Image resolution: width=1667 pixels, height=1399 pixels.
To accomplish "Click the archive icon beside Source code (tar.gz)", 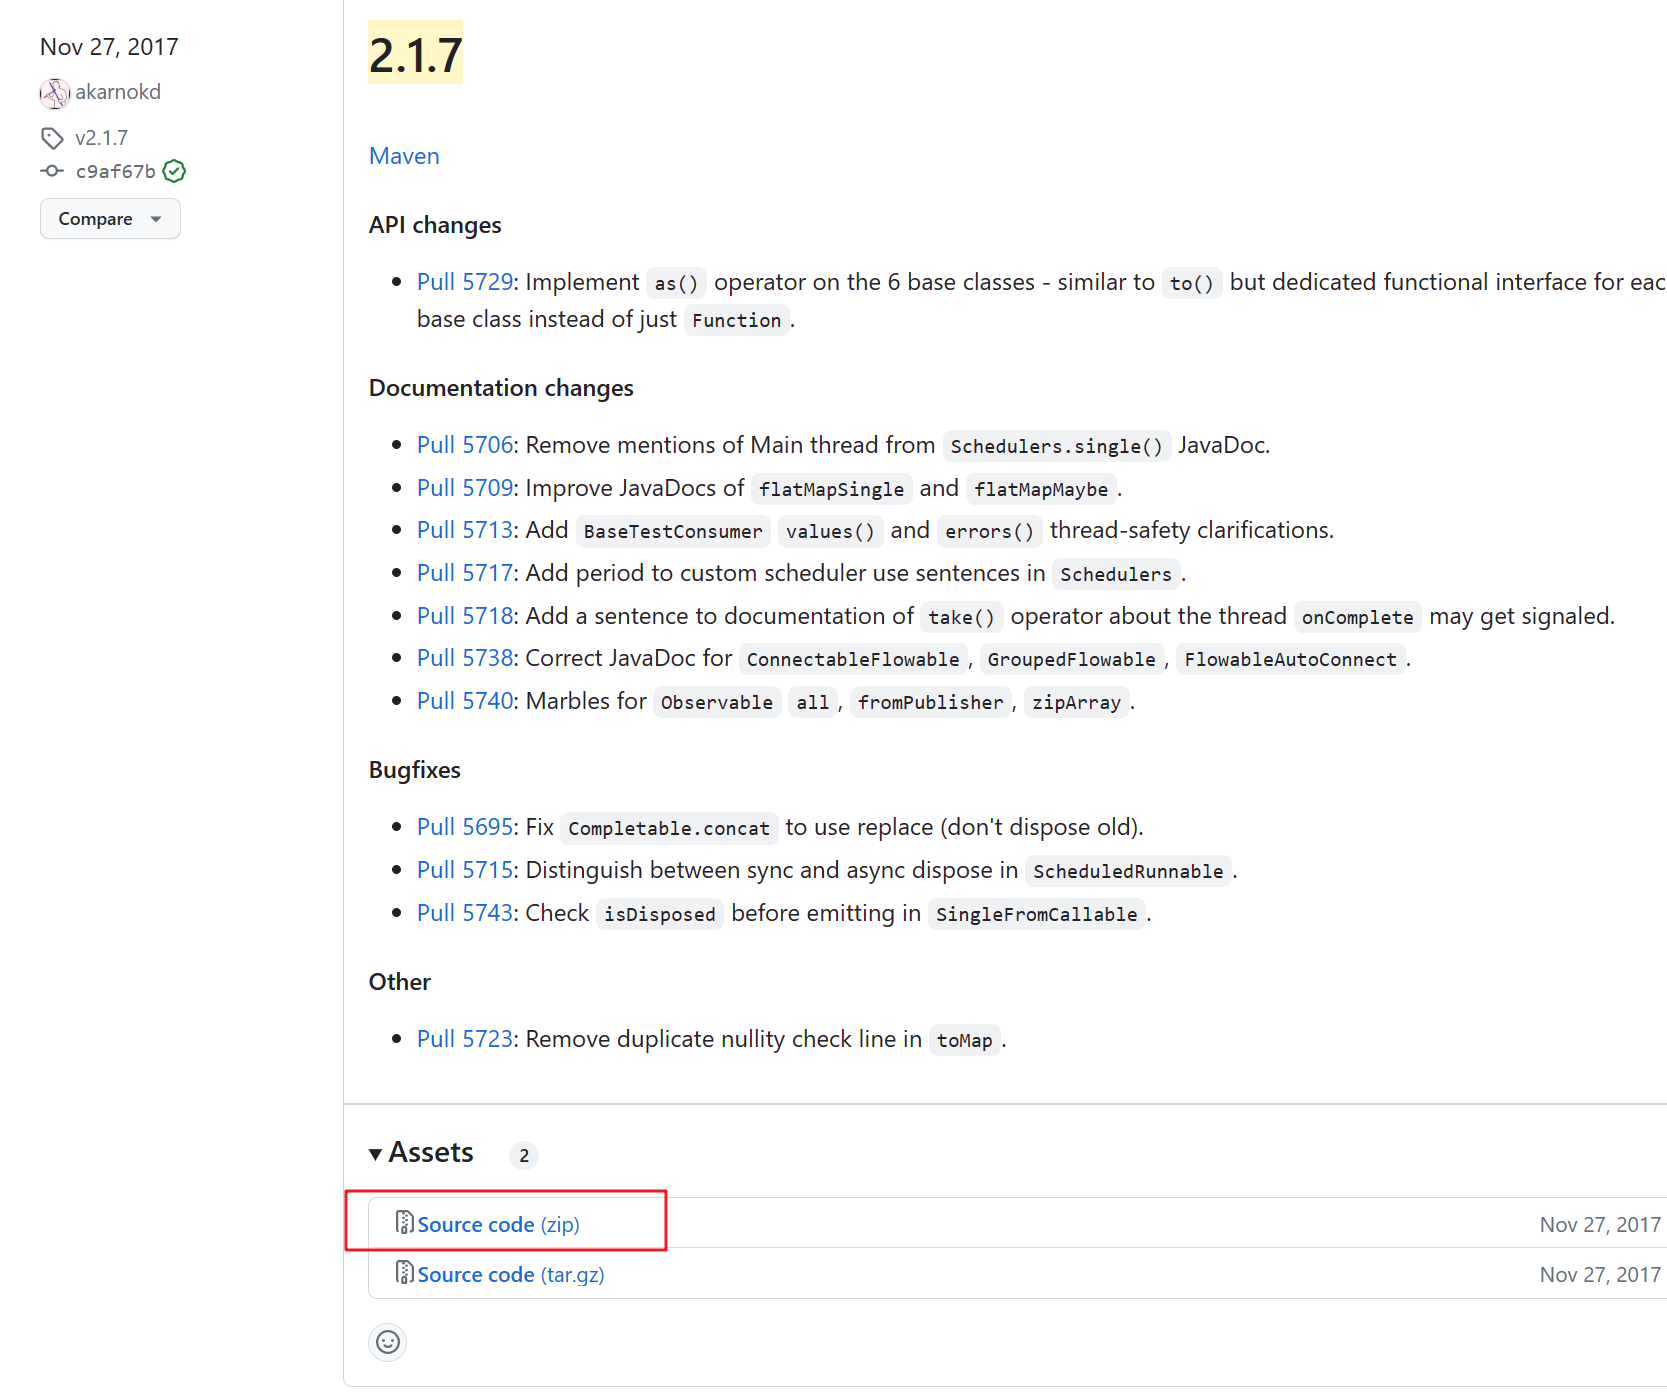I will (404, 1273).
